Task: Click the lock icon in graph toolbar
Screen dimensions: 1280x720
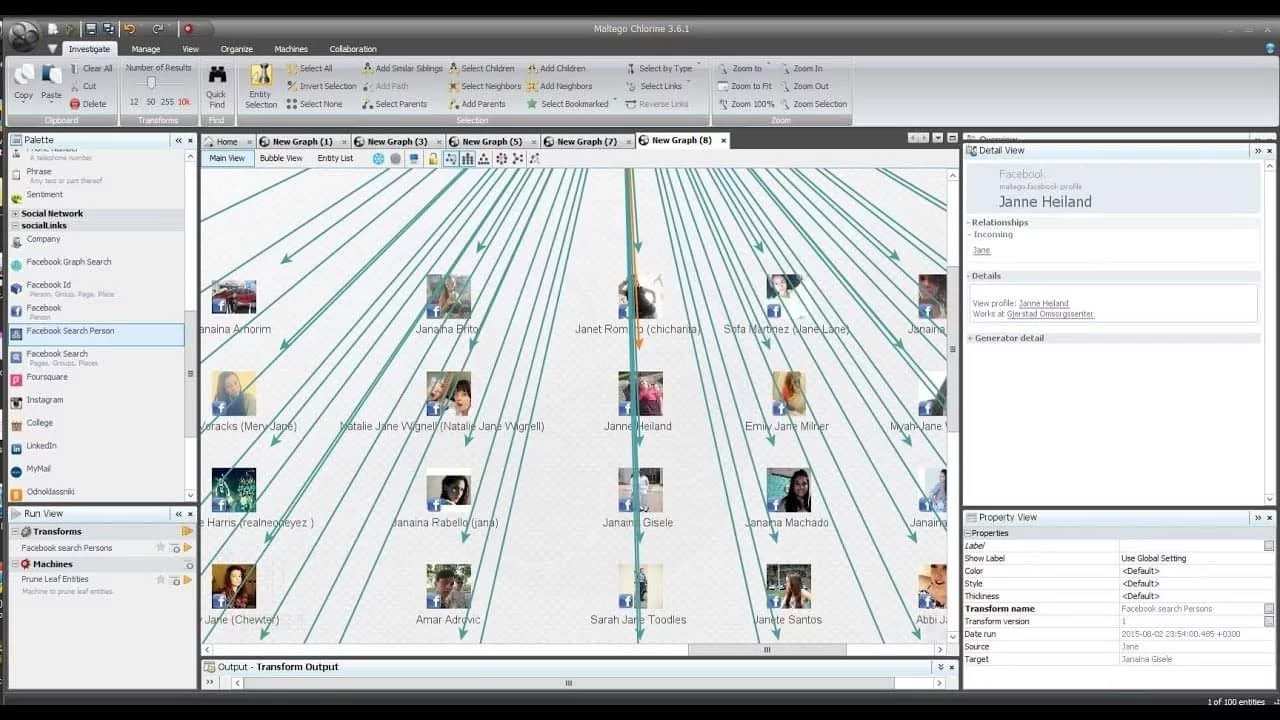Action: 433,159
